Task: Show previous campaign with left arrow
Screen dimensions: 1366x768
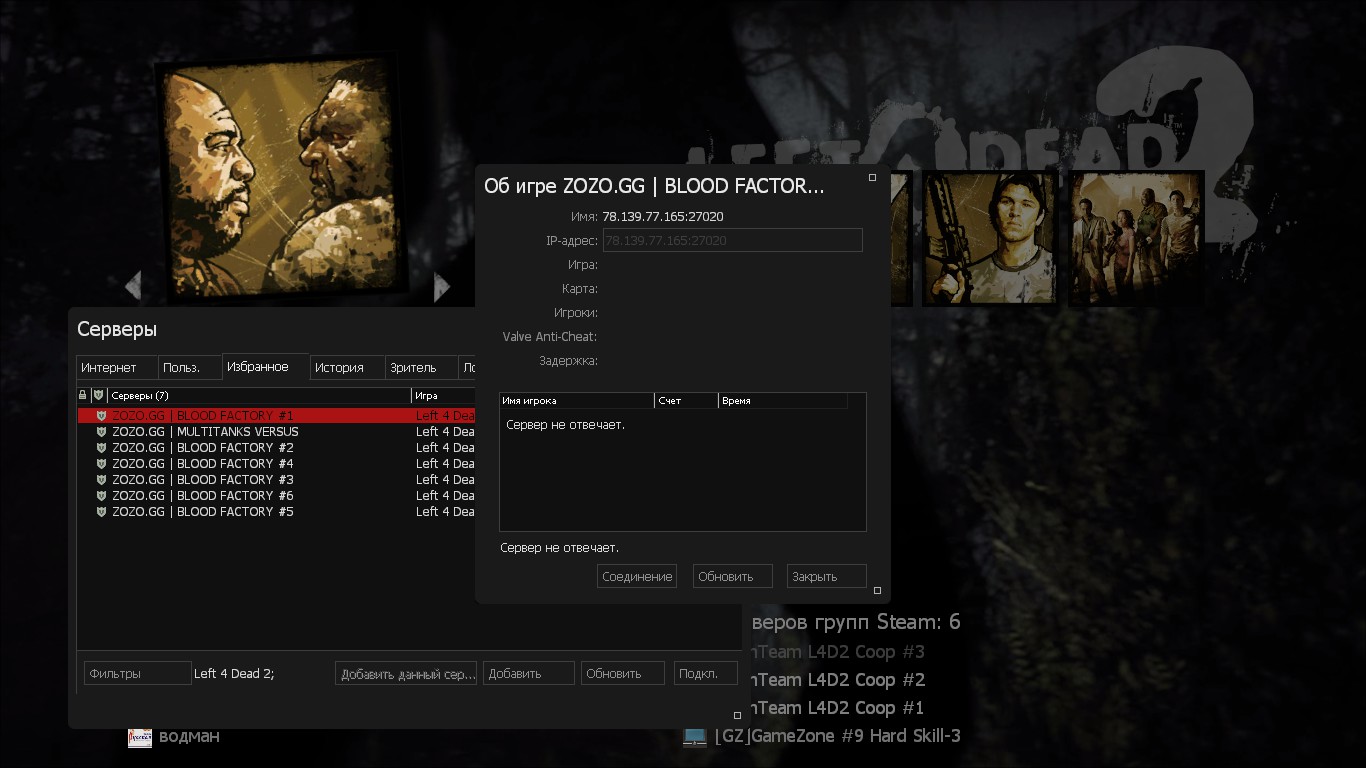Action: click(133, 286)
